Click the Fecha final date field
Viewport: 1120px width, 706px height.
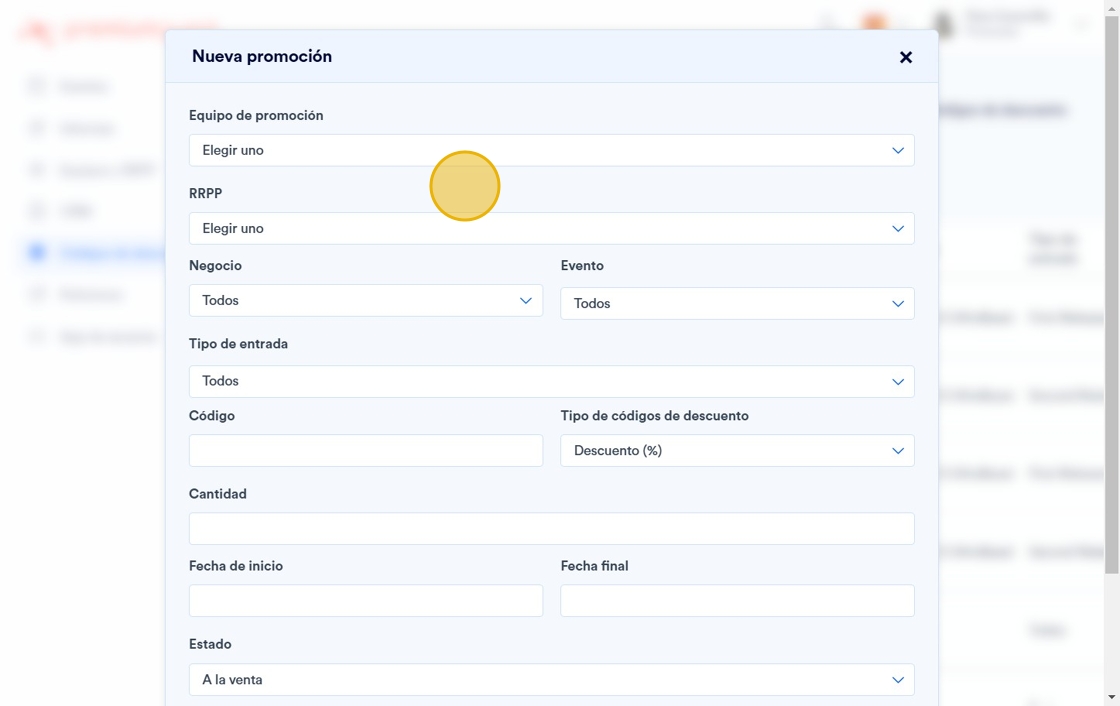coord(737,600)
